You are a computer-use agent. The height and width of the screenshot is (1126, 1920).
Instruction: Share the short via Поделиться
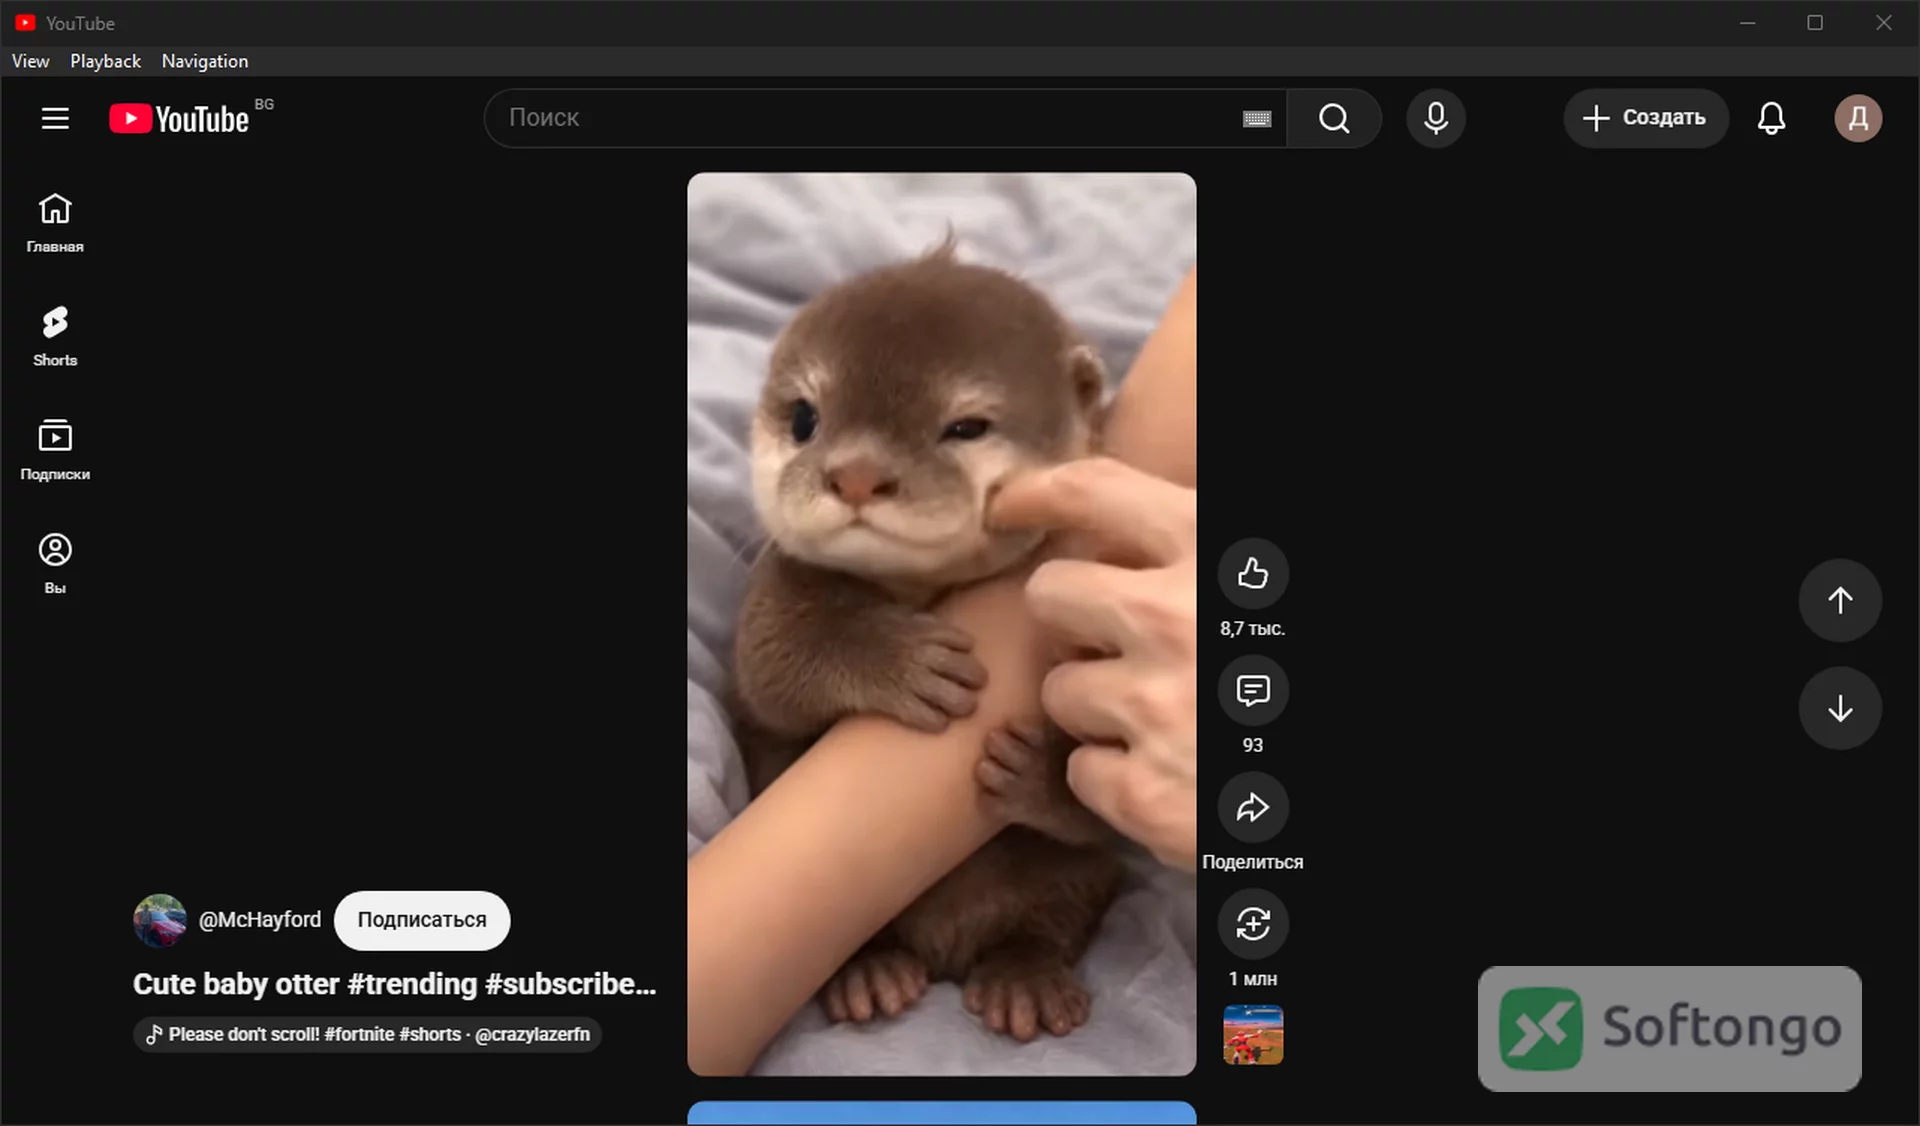tap(1253, 807)
